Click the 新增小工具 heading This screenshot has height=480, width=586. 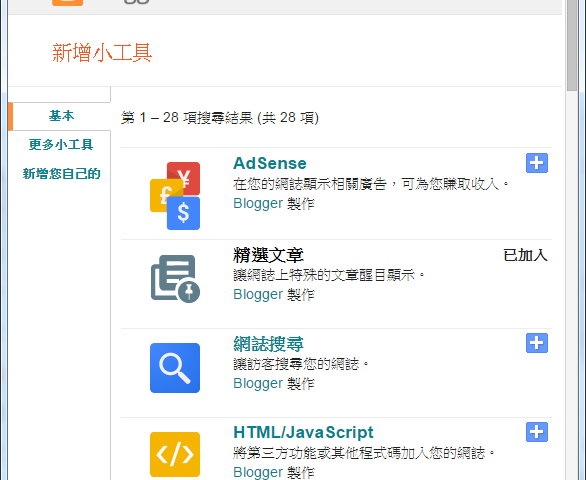[102, 52]
